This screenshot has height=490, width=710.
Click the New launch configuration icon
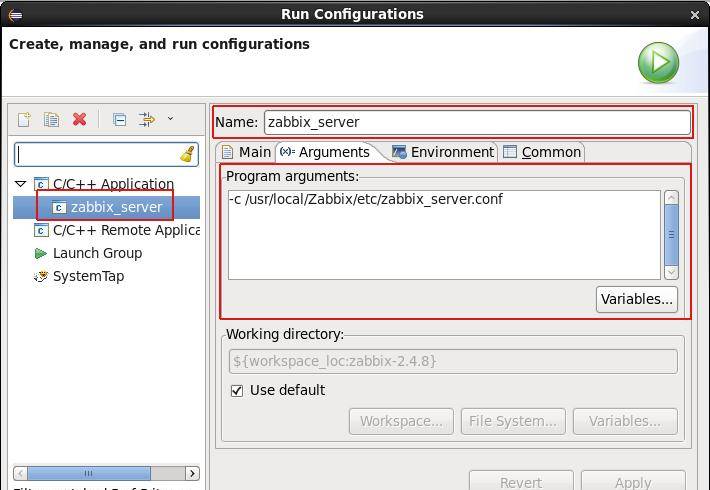(24, 119)
